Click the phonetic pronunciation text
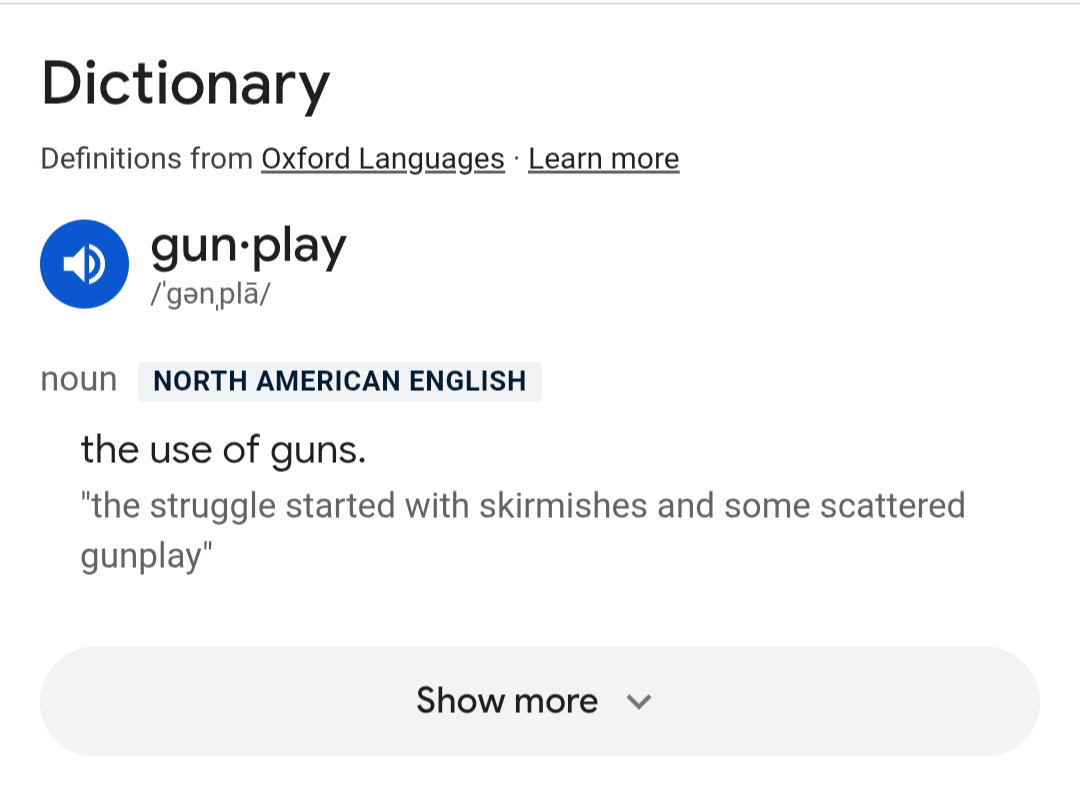This screenshot has width=1080, height=791. 210,295
